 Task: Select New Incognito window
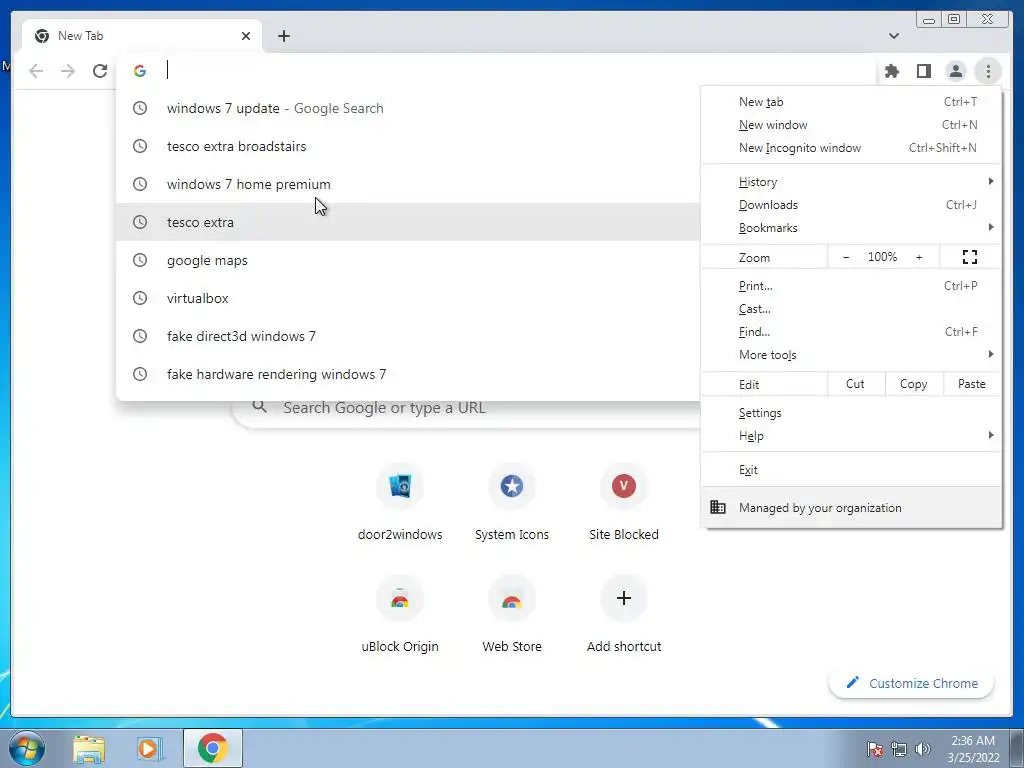(851, 148)
